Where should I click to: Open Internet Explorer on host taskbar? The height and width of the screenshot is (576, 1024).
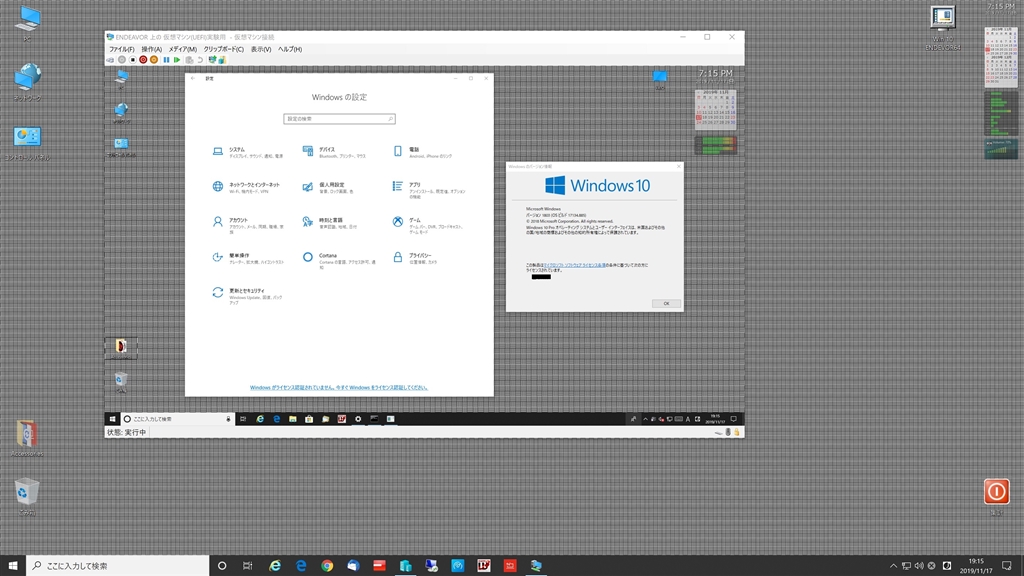point(275,566)
